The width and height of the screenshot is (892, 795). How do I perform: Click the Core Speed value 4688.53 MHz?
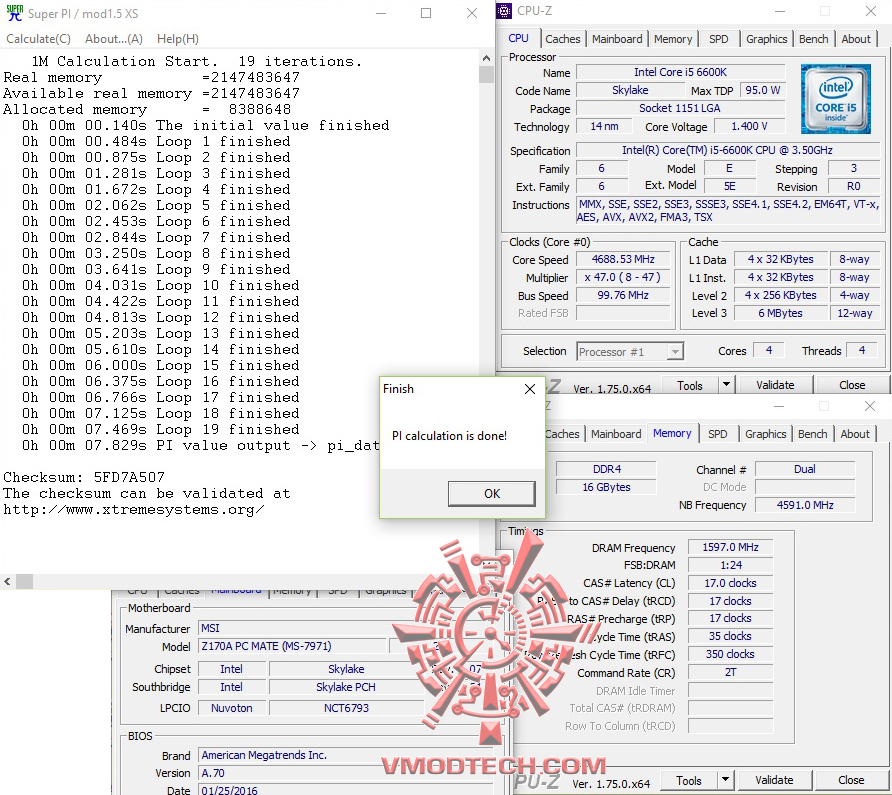coord(623,259)
